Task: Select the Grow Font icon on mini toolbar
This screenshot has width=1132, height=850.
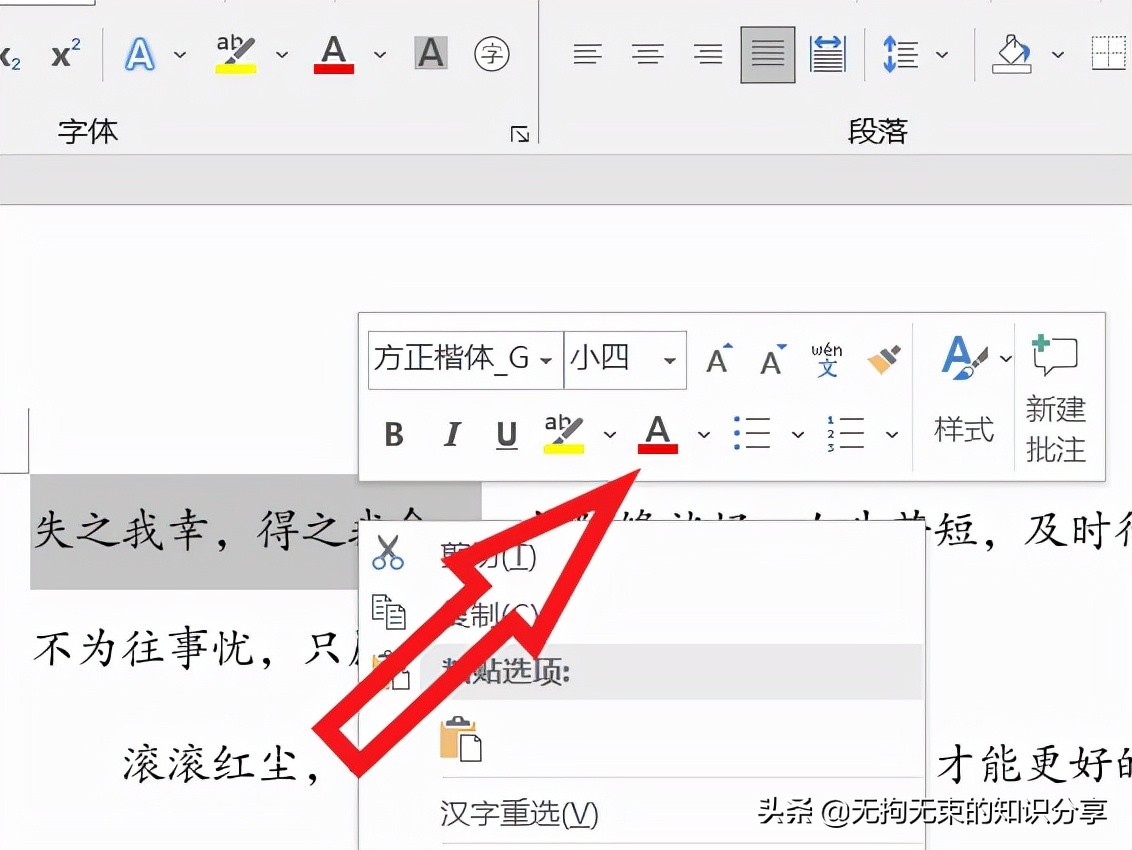Action: pos(717,360)
